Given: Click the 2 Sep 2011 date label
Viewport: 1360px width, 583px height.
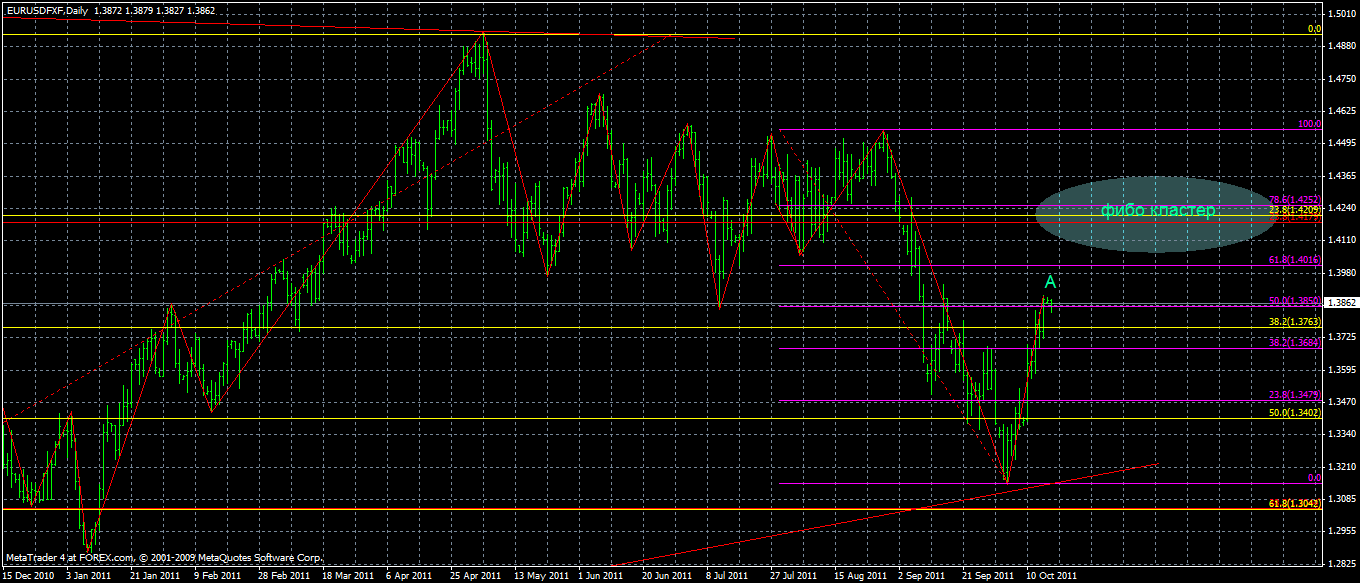Looking at the screenshot, I should [921, 576].
